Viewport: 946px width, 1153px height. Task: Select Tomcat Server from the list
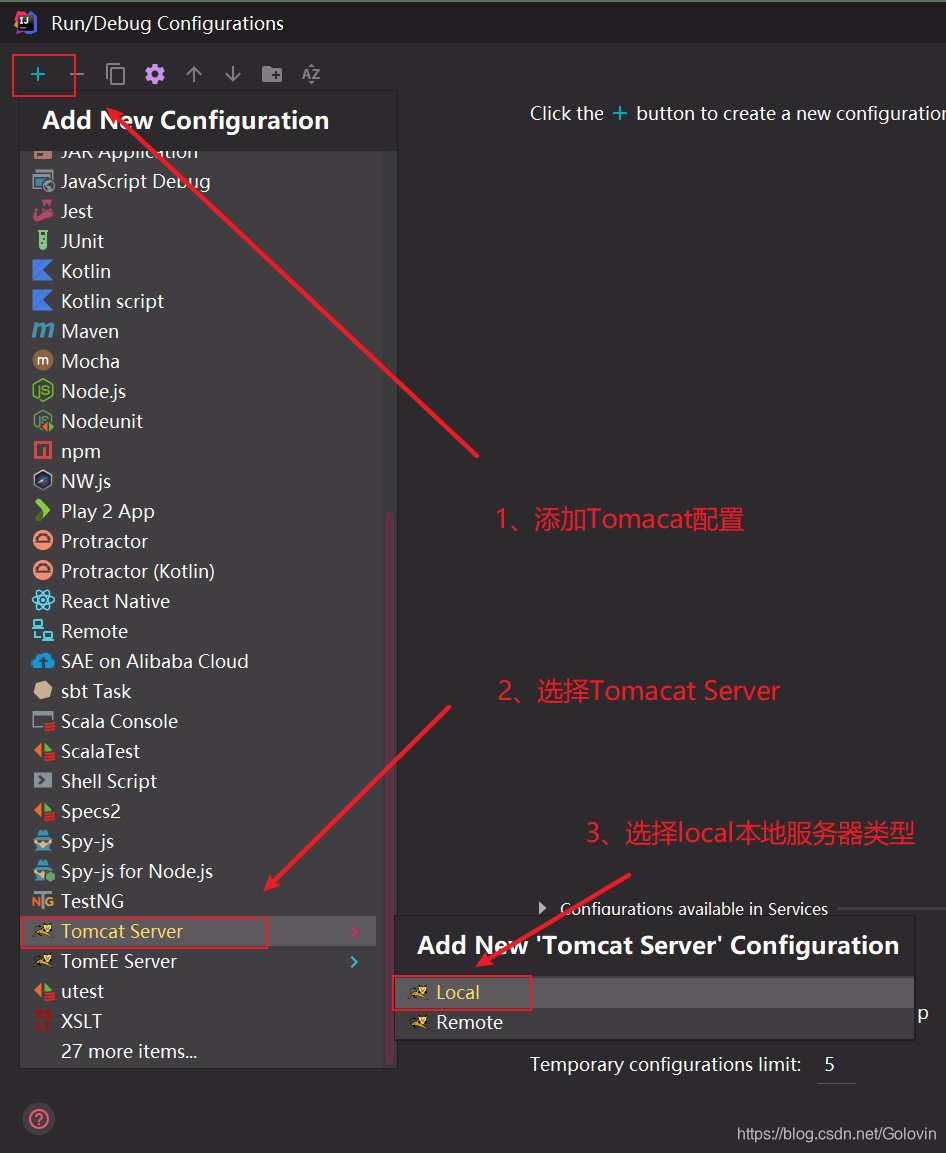click(199, 932)
